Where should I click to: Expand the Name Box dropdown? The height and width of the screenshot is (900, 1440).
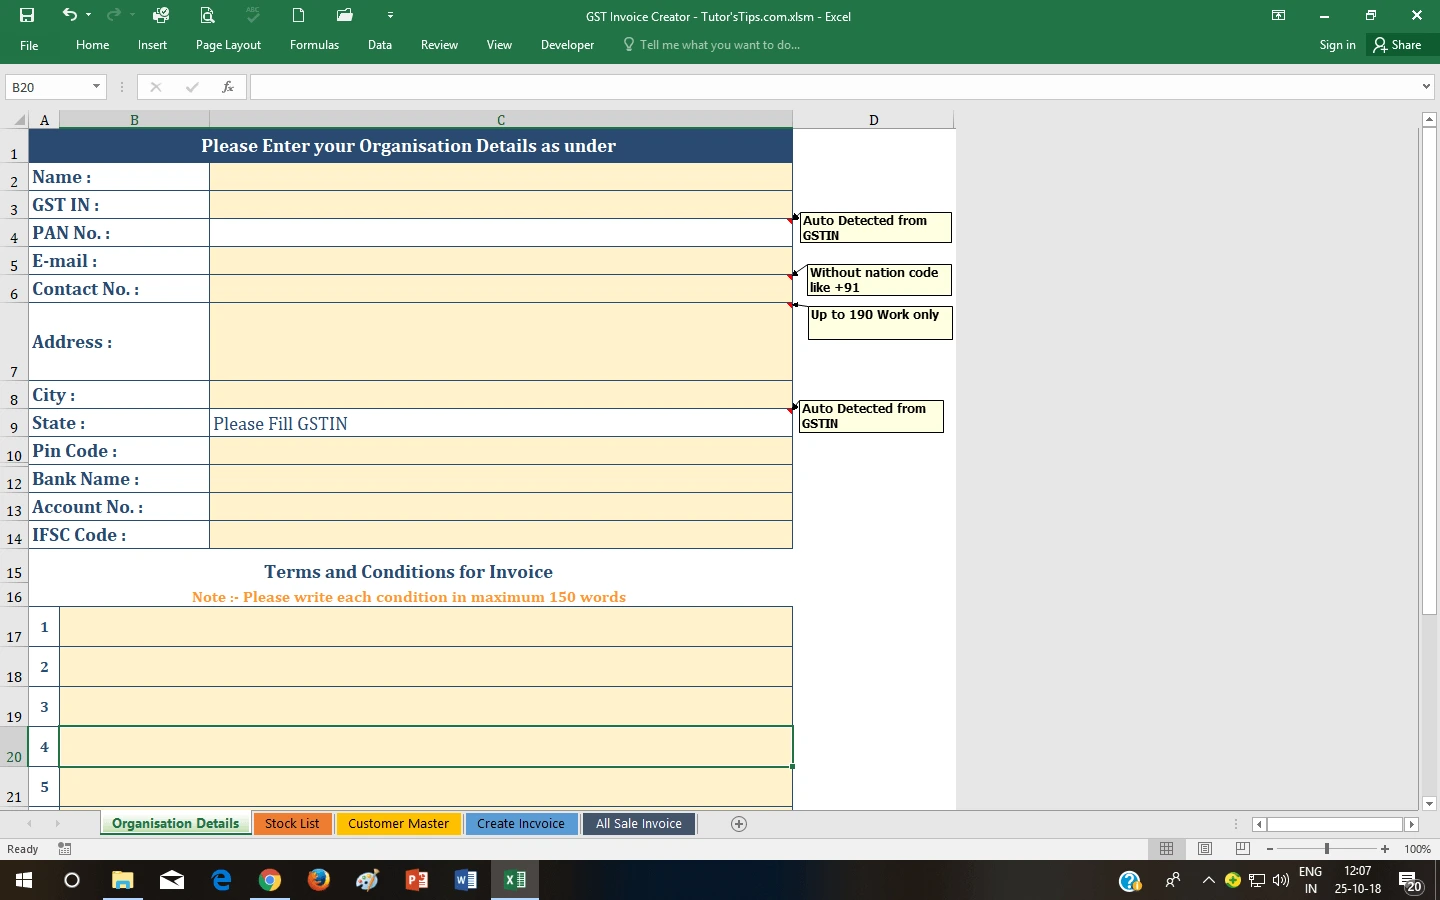96,87
